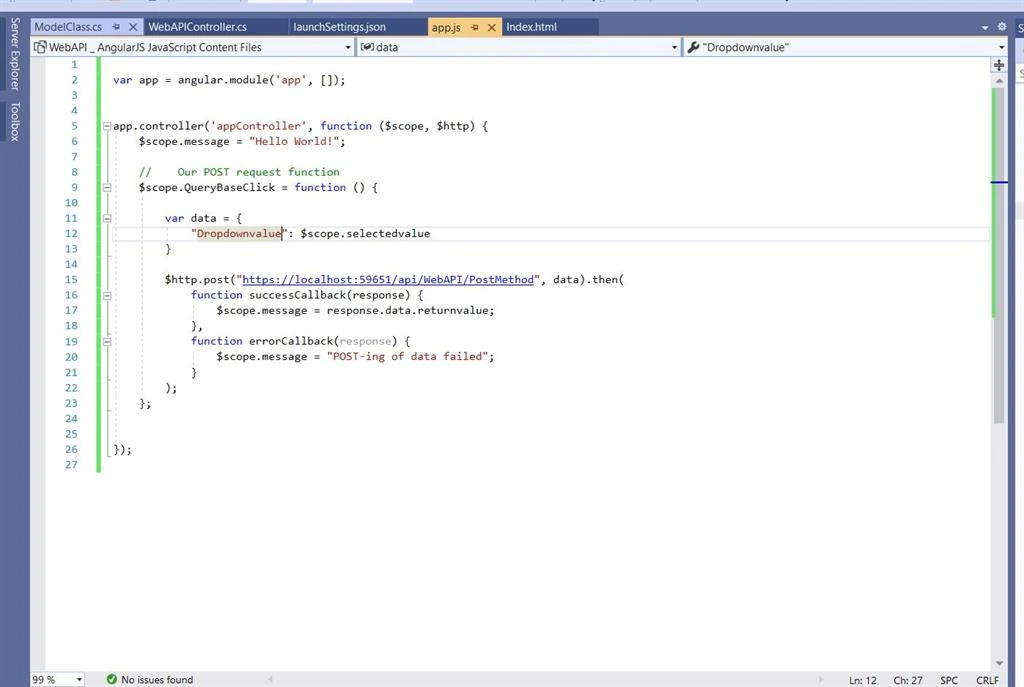Click line number 27 in the margin
The width and height of the screenshot is (1024, 687).
coord(71,464)
